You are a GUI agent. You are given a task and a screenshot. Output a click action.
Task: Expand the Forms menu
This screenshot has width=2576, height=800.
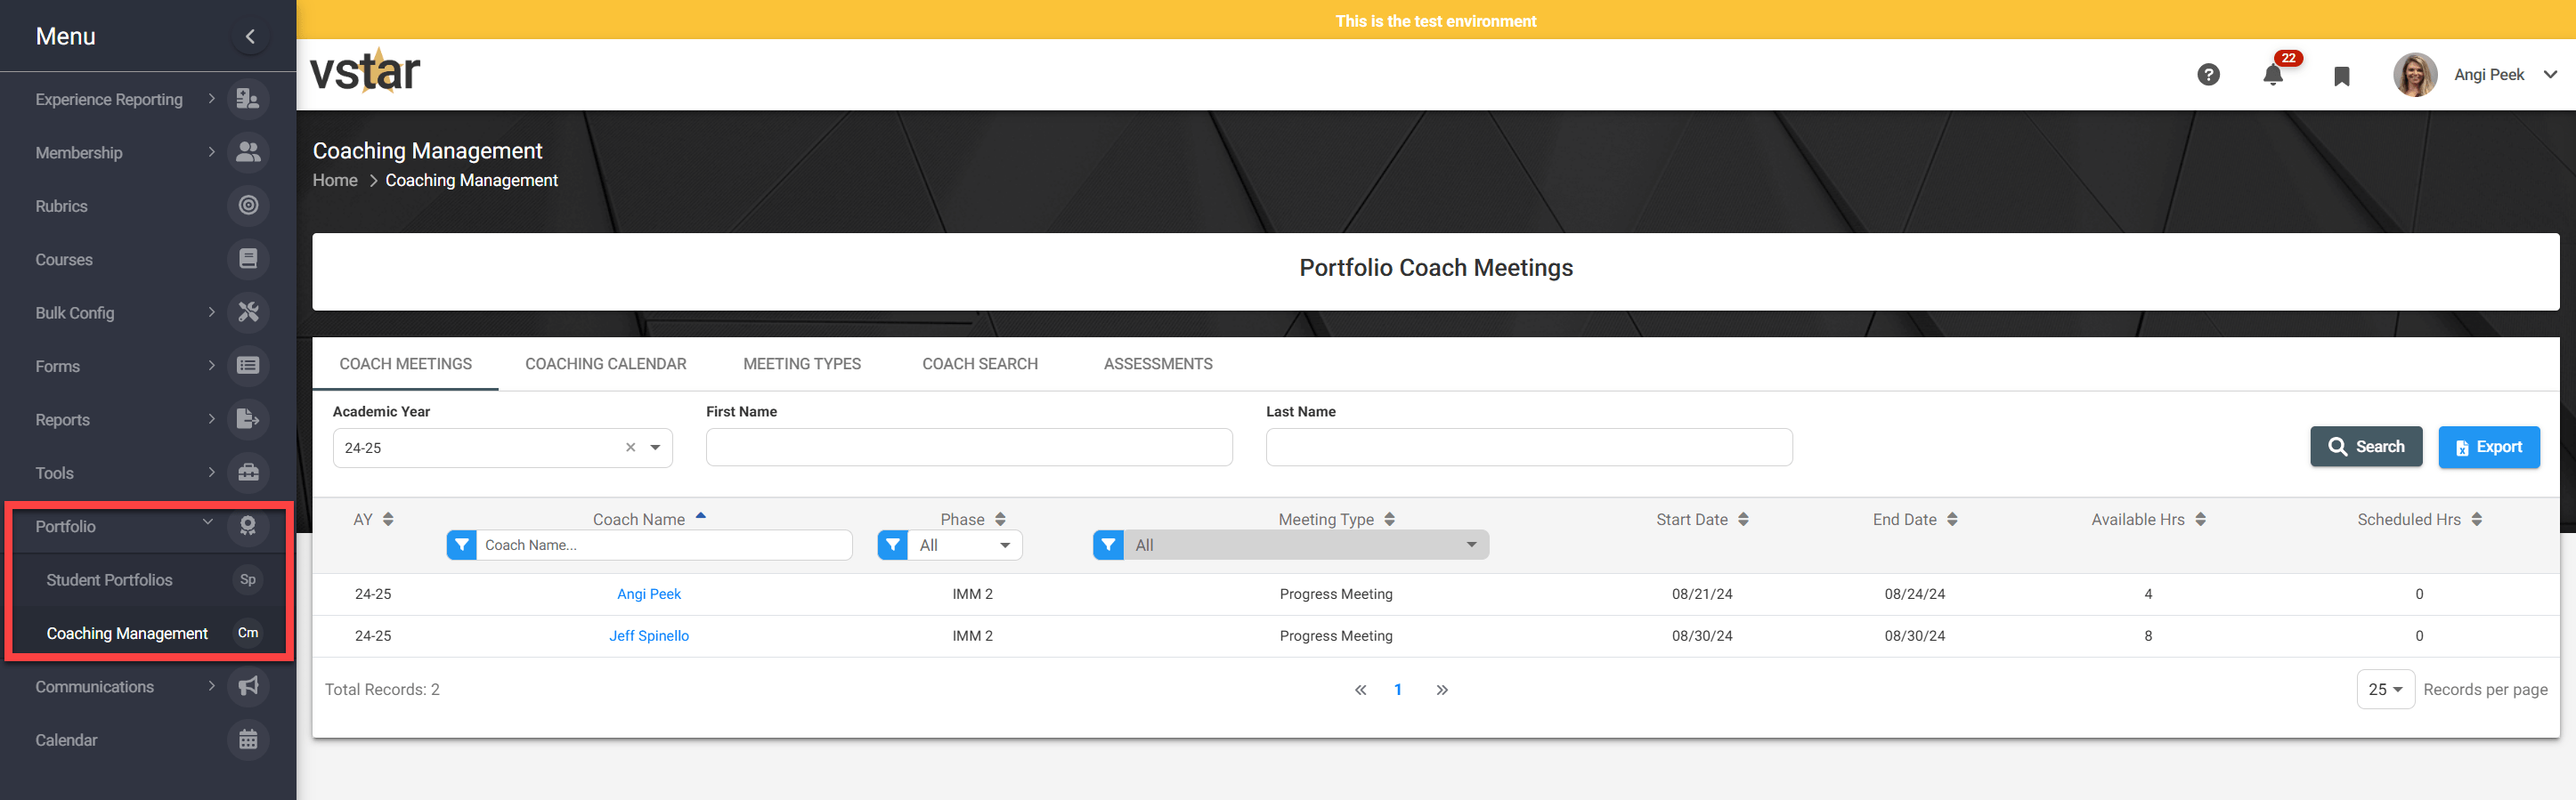[211, 366]
